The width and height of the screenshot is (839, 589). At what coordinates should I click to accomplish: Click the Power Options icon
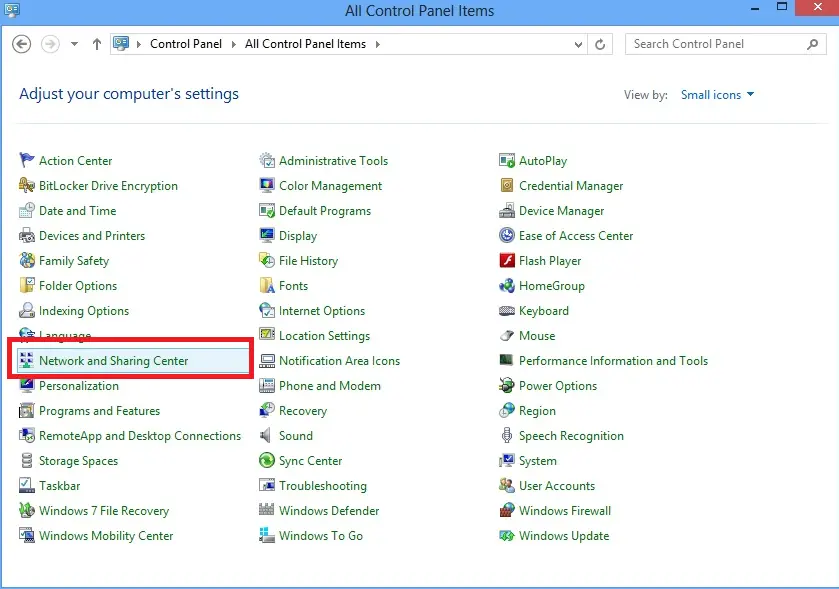507,386
